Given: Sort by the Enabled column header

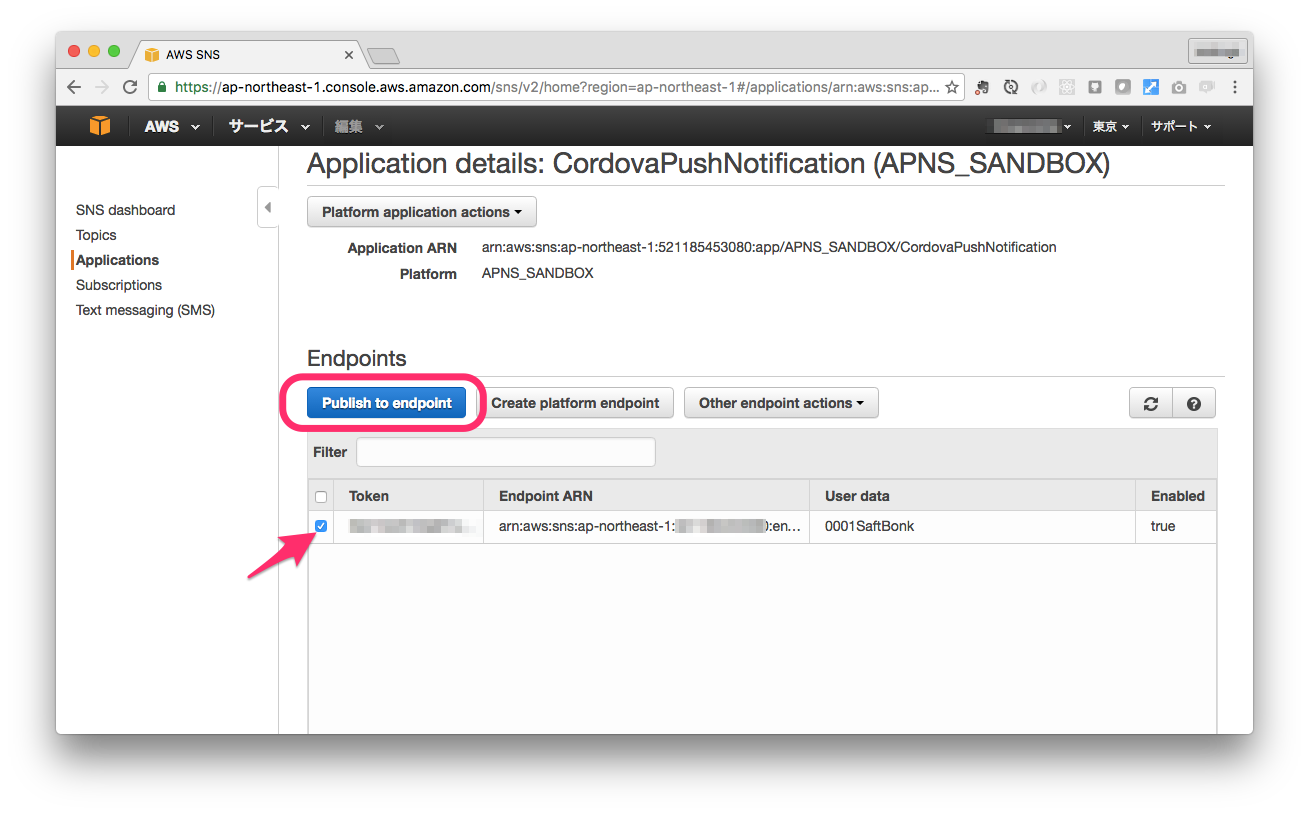Looking at the screenshot, I should click(x=1177, y=496).
